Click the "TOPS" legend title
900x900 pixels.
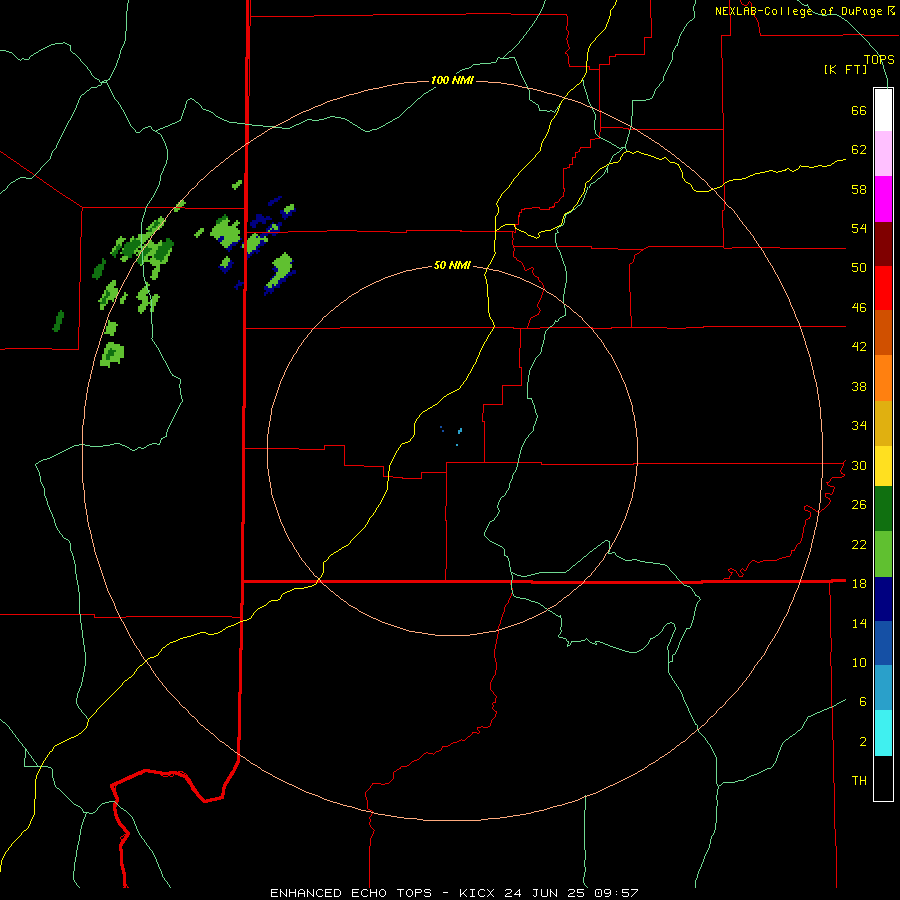pyautogui.click(x=879, y=60)
